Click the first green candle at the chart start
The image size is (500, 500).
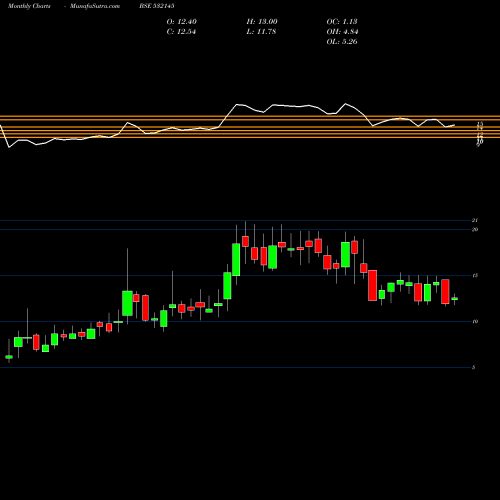coord(9,357)
